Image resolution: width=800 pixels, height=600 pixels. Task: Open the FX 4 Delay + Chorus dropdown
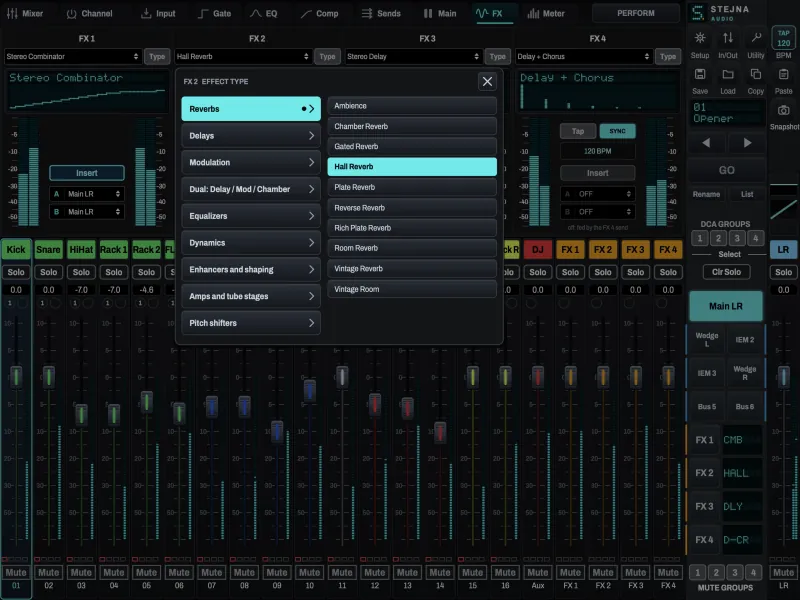pos(583,57)
